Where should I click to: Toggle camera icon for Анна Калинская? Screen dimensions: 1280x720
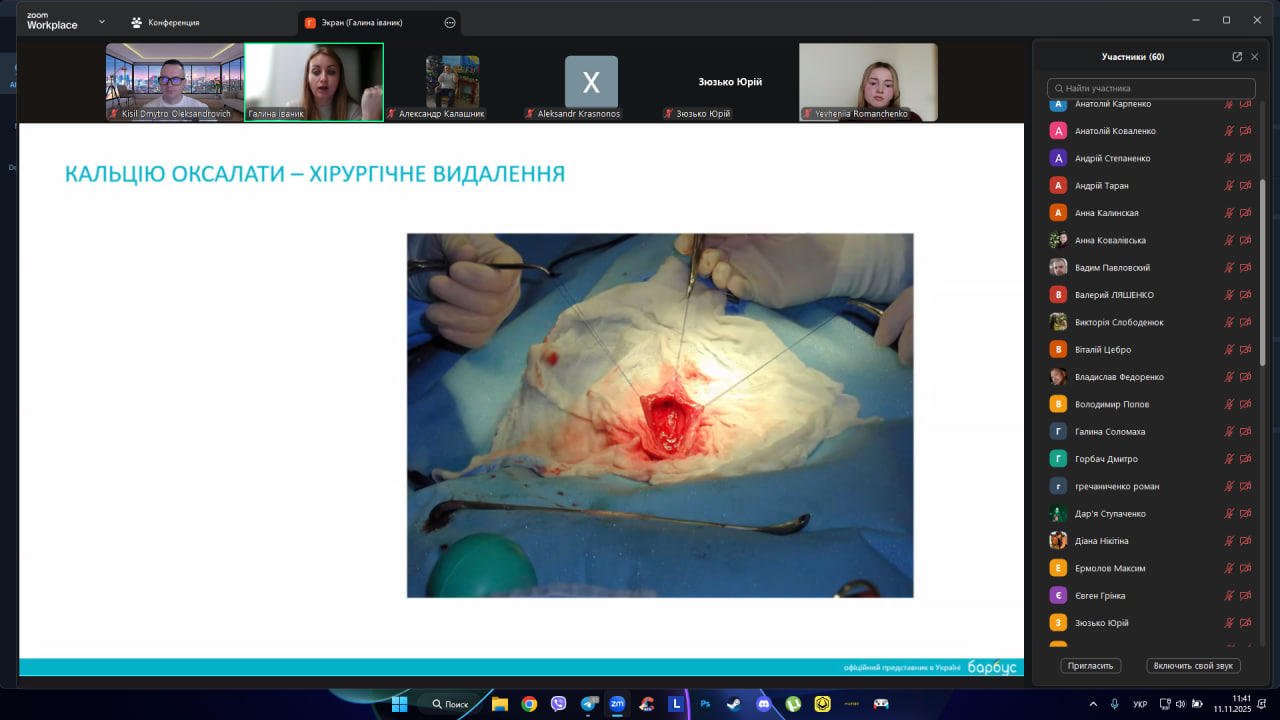(x=1246, y=213)
